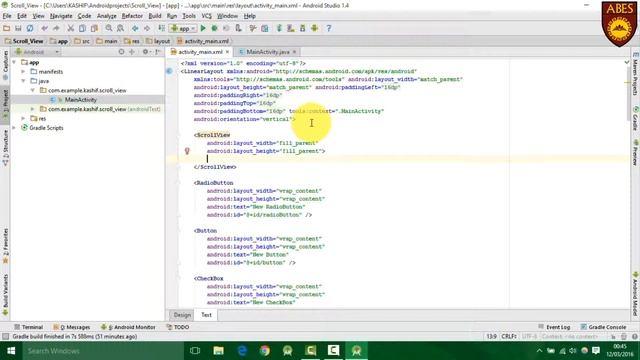Screen dimensions: 640x360
Task: Open the Android Monitor tool window
Action: (128, 327)
